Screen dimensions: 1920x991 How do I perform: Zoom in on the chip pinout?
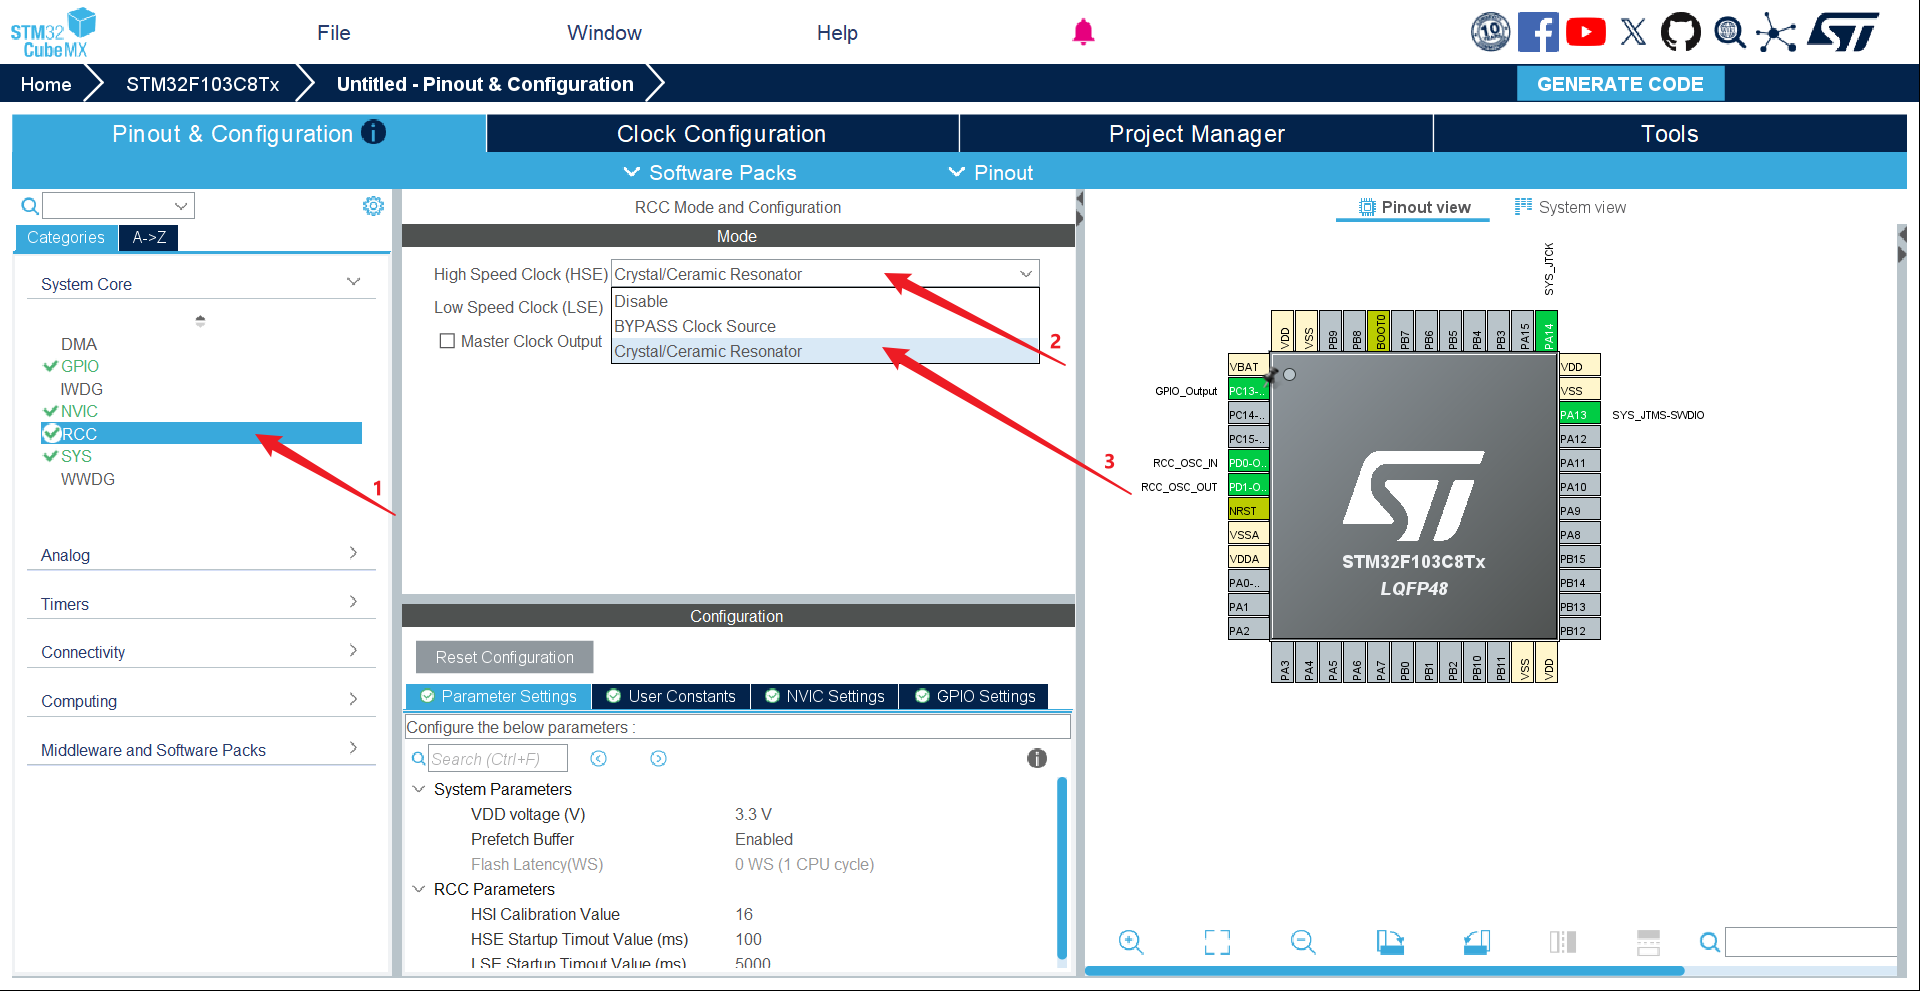[x=1131, y=942]
